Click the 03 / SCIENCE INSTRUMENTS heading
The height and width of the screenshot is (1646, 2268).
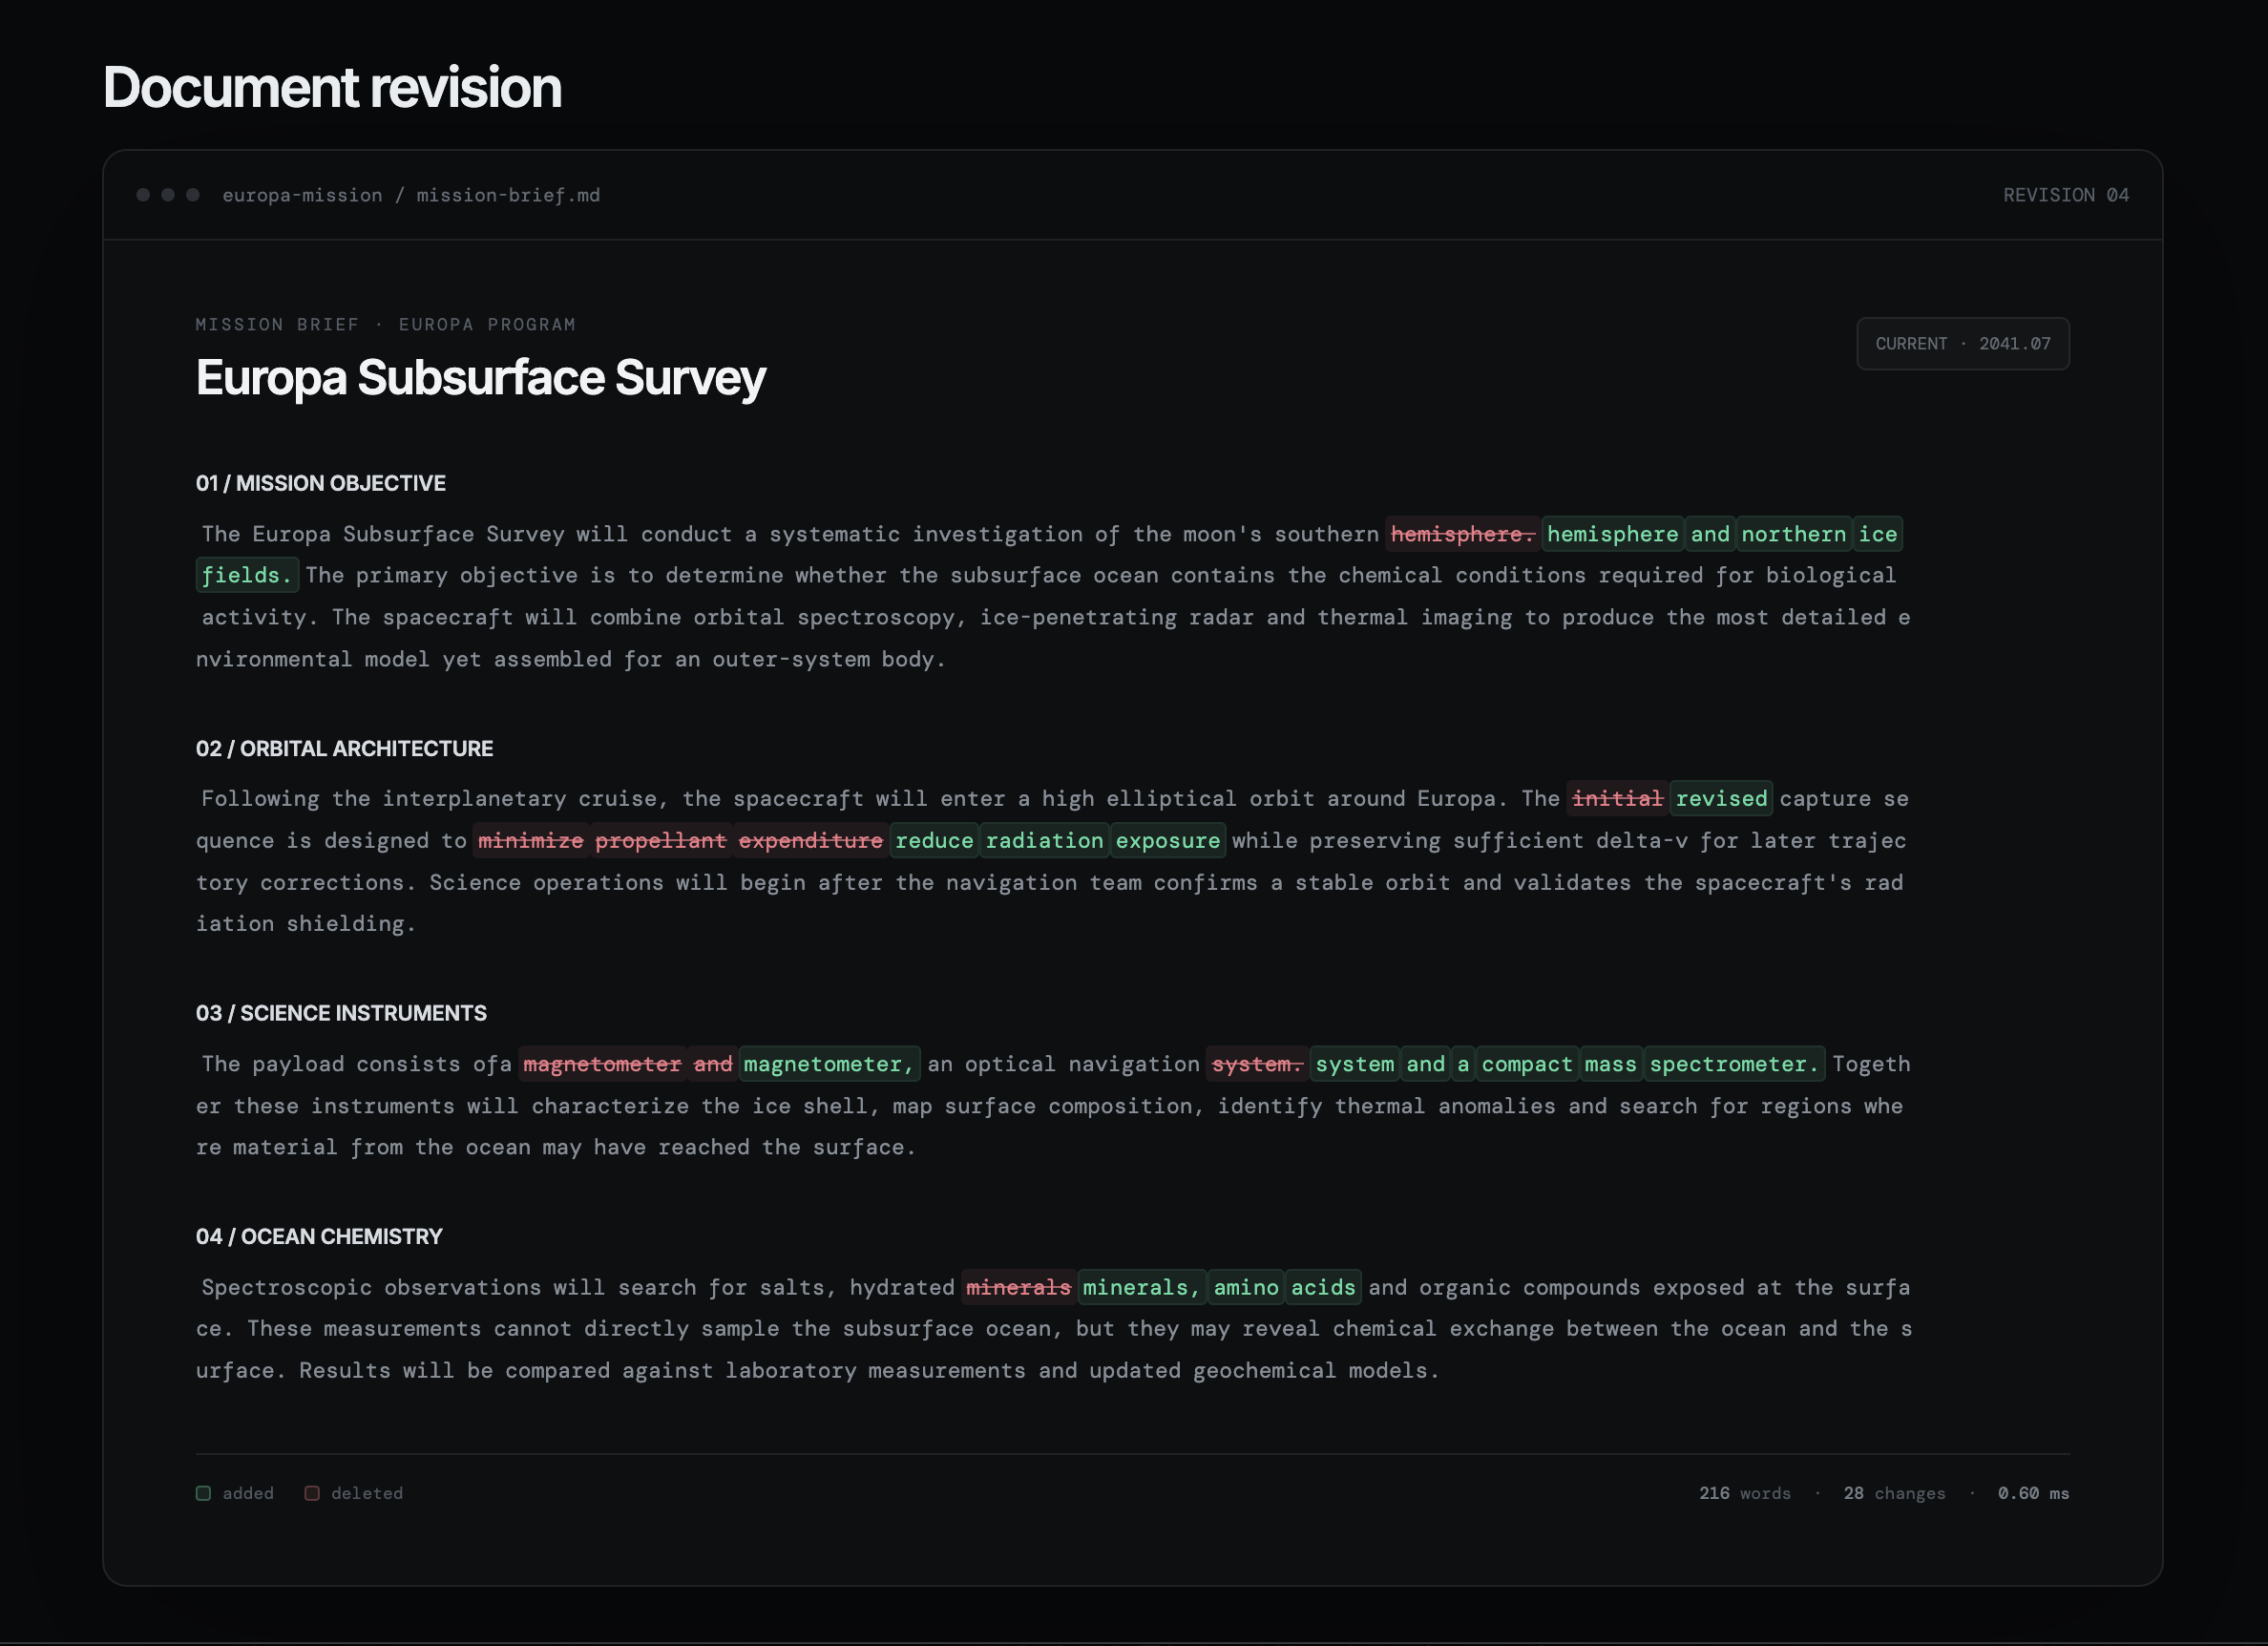click(341, 1013)
